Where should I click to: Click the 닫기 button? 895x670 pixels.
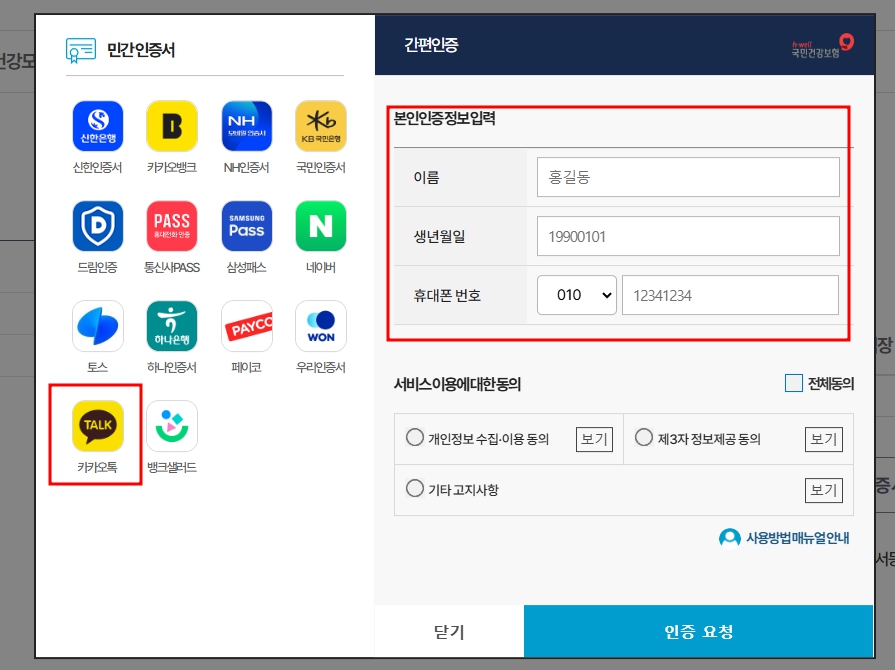tap(449, 631)
